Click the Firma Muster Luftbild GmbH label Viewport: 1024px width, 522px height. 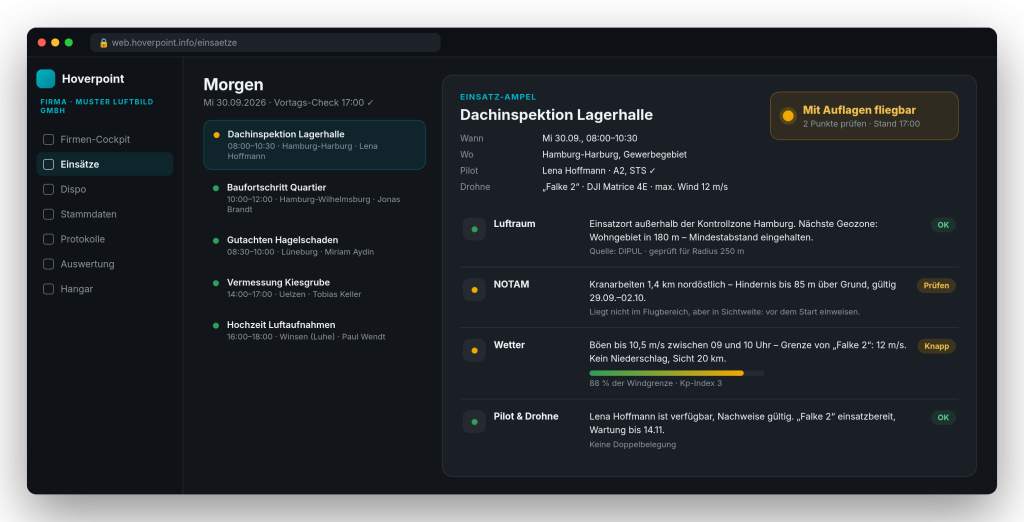click(x=97, y=106)
